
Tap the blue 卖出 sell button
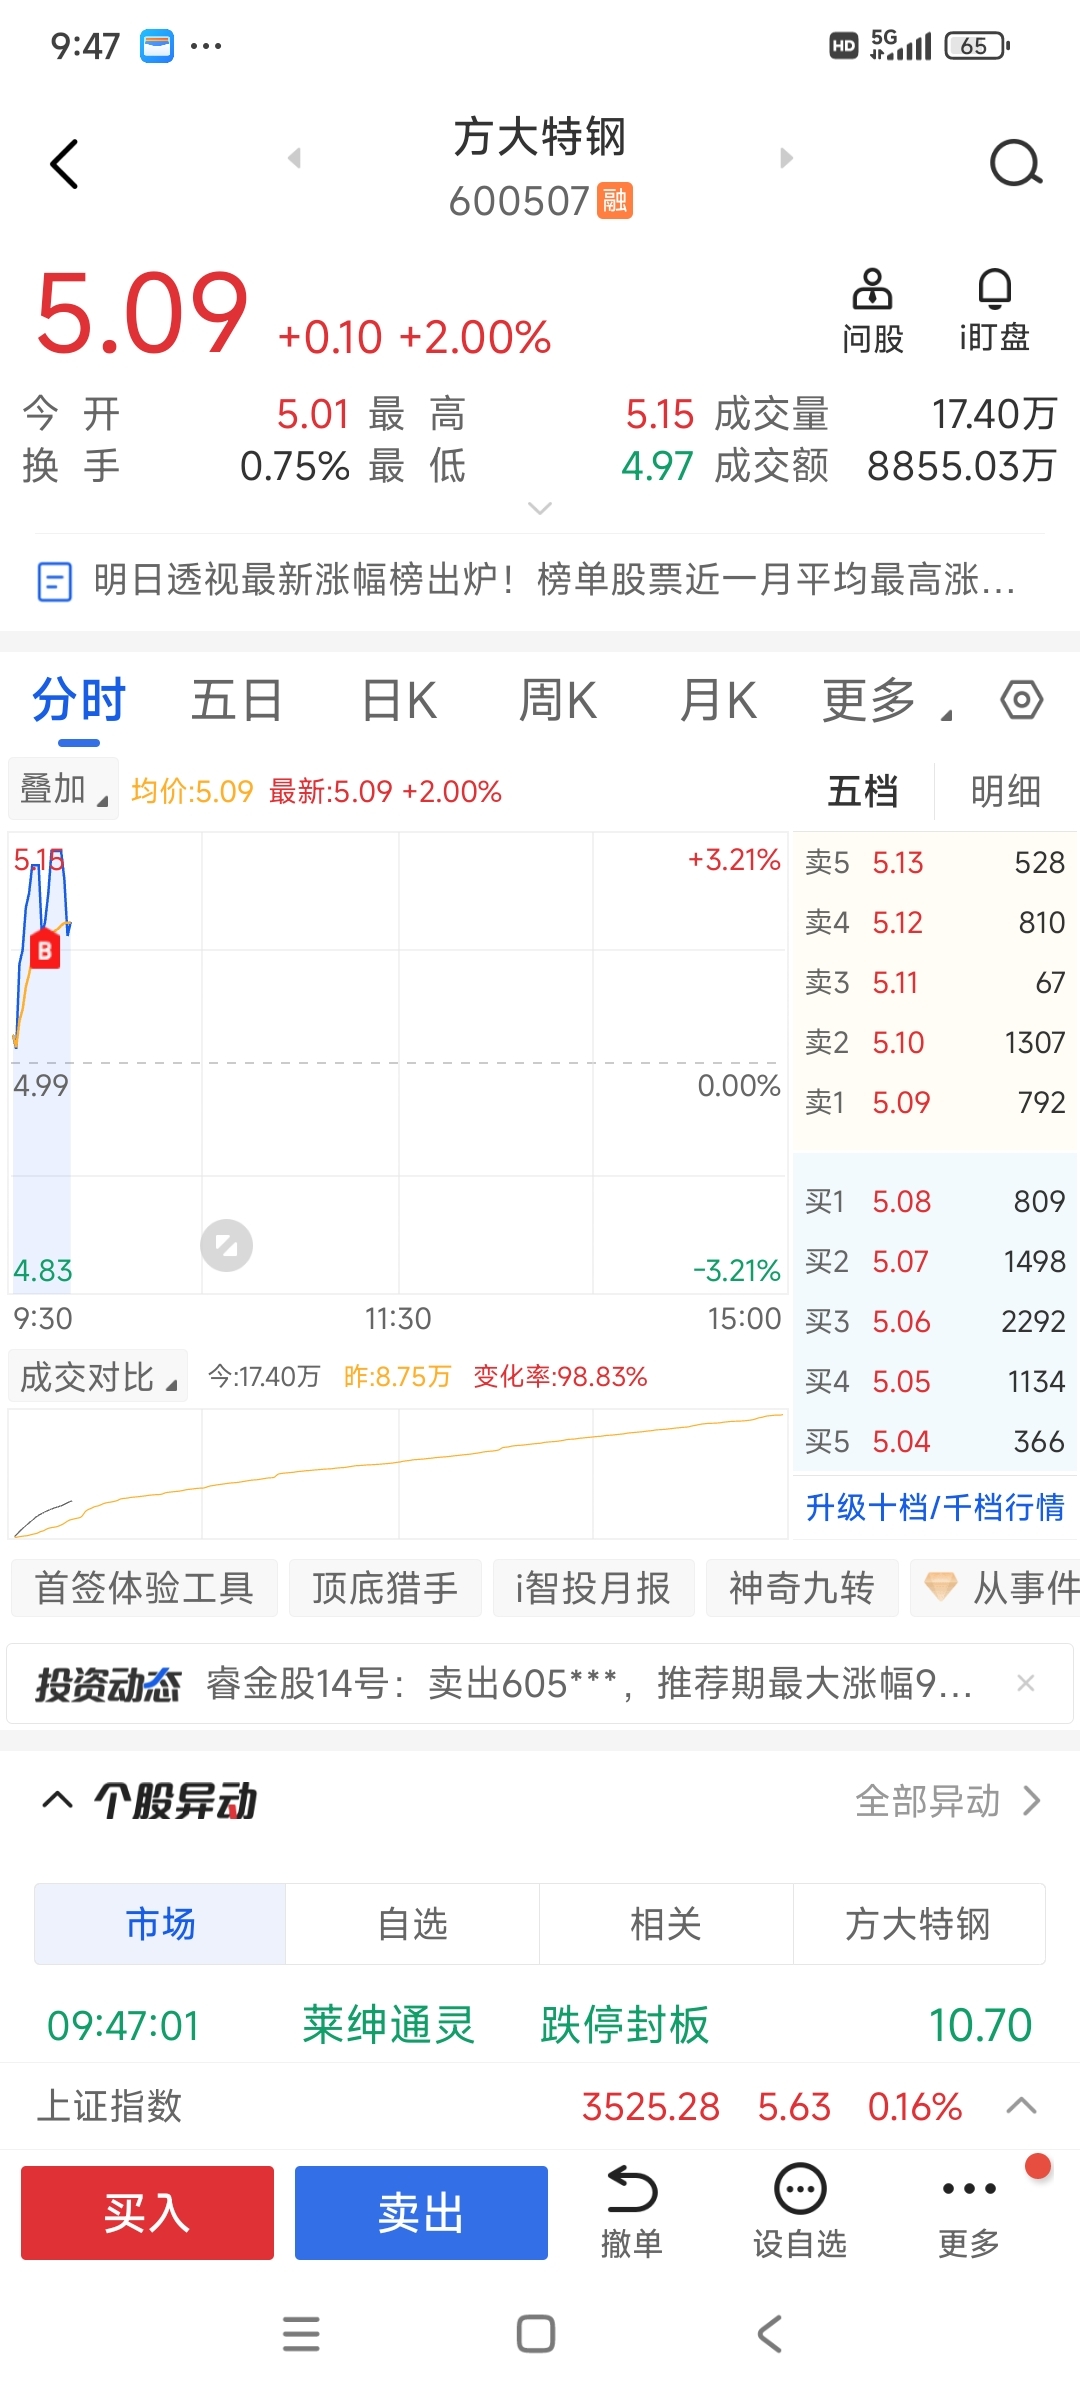[421, 2212]
